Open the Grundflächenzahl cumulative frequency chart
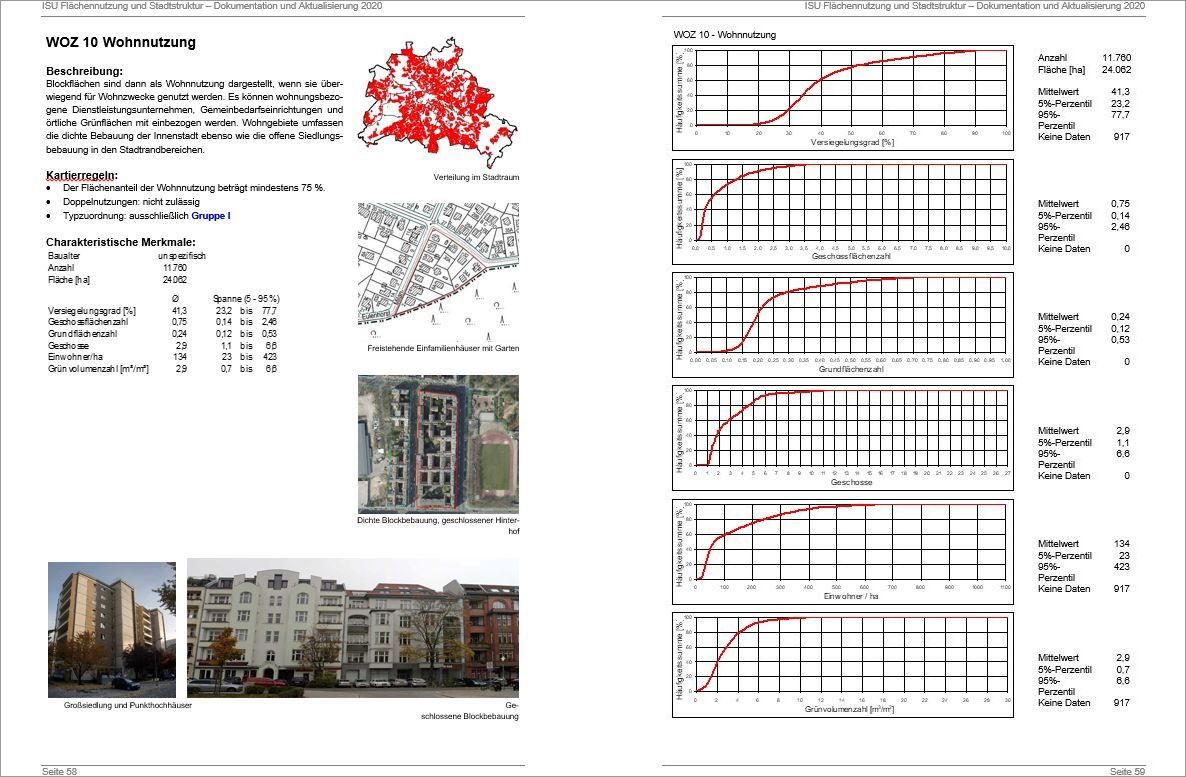This screenshot has height=777, width=1186. 843,325
